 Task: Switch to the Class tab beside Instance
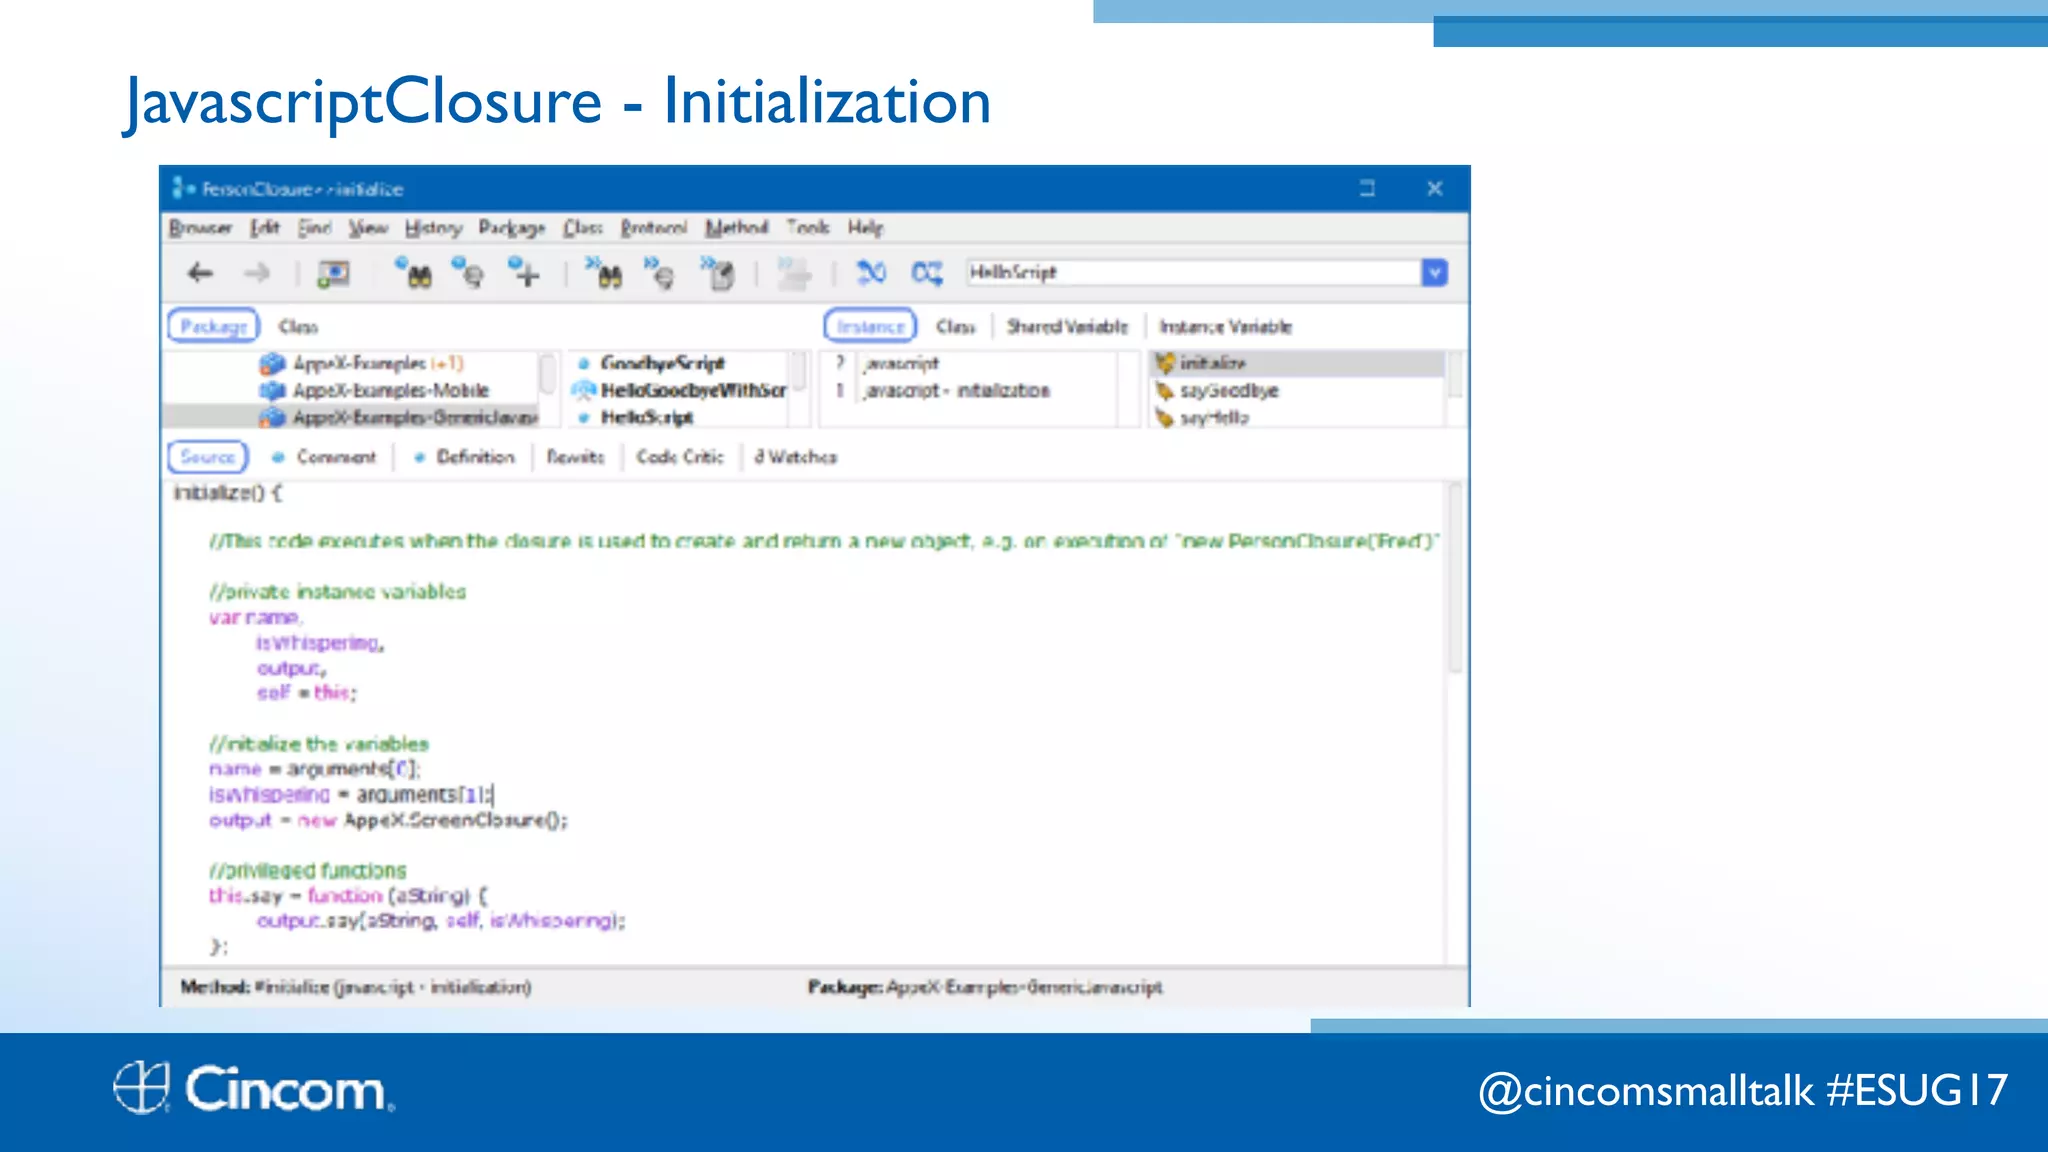[x=955, y=327]
